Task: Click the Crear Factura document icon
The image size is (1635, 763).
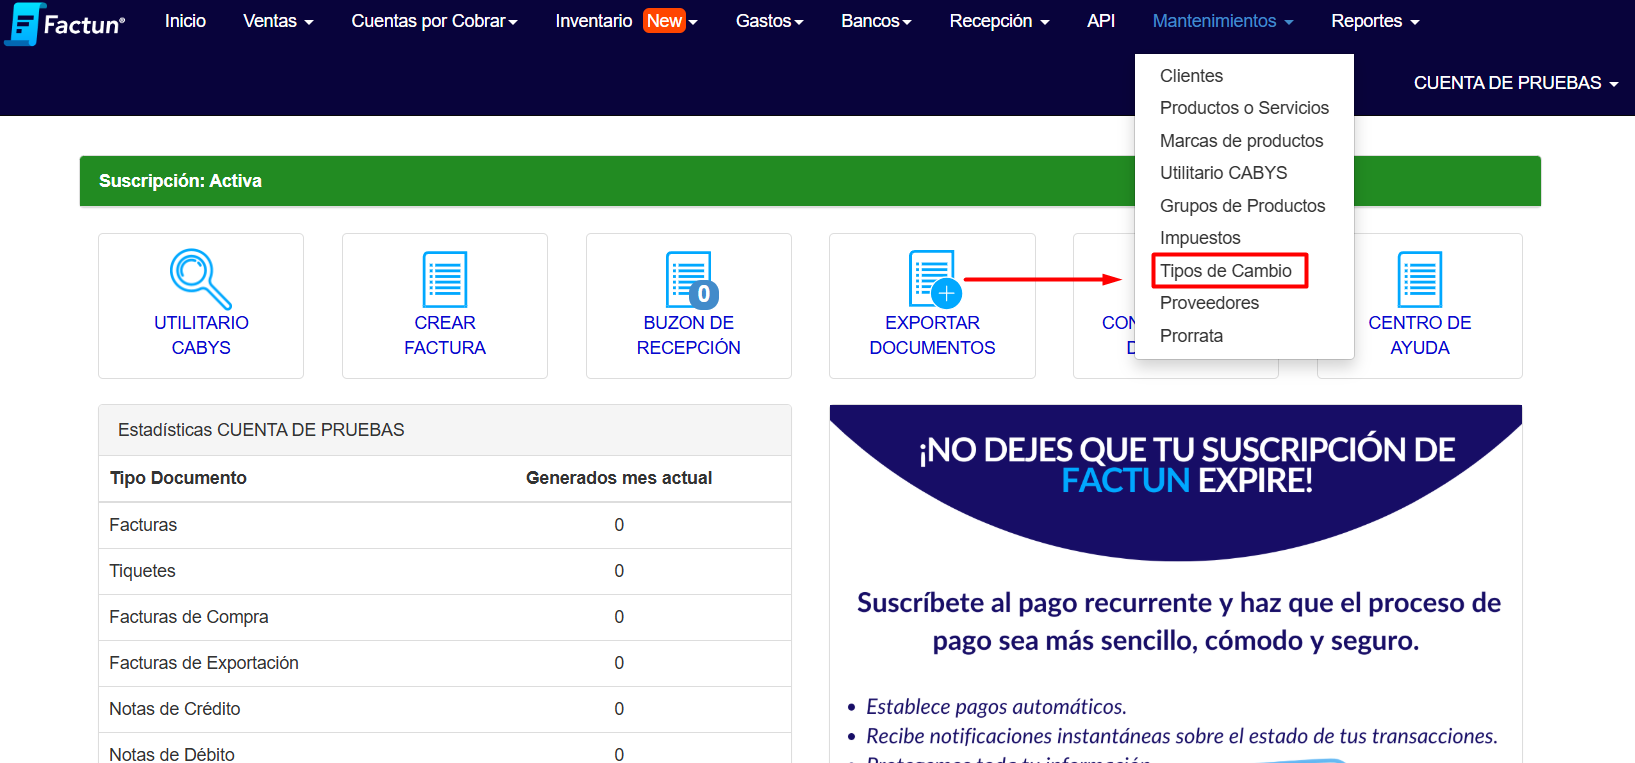Action: (445, 279)
